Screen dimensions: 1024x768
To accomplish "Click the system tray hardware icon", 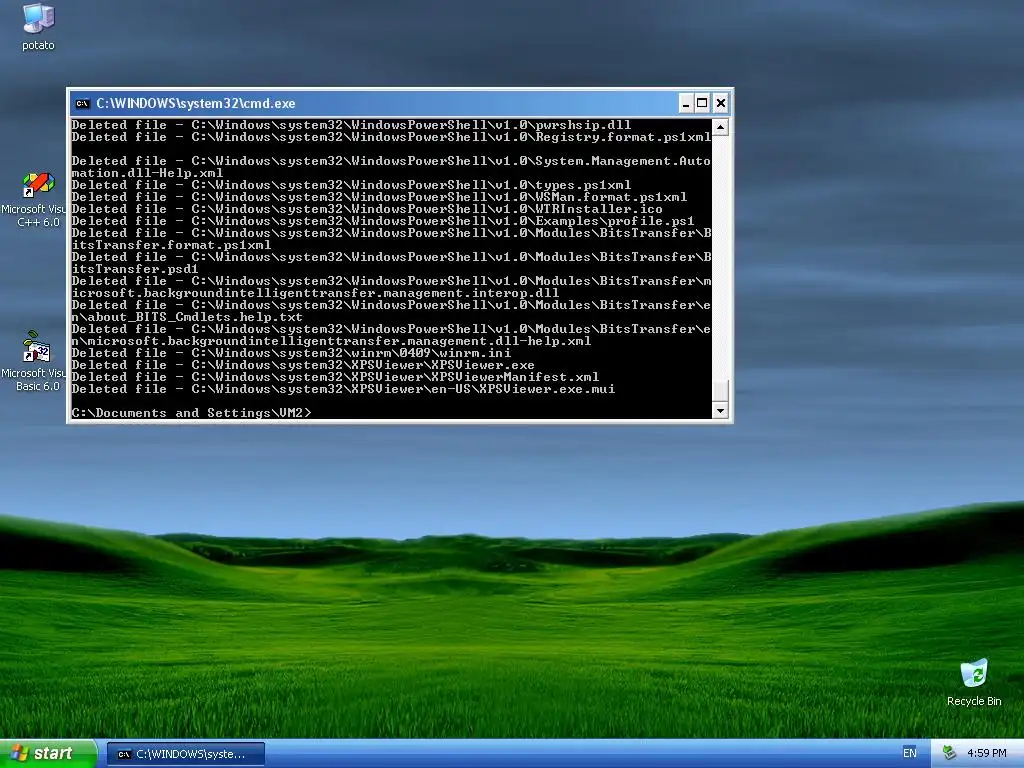I will pyautogui.click(x=949, y=753).
